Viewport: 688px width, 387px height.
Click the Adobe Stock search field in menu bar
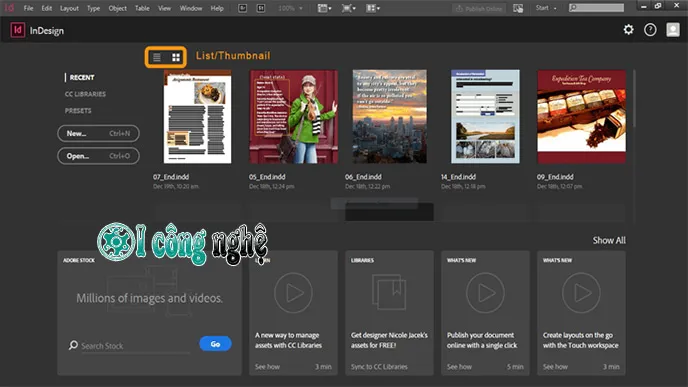point(596,8)
